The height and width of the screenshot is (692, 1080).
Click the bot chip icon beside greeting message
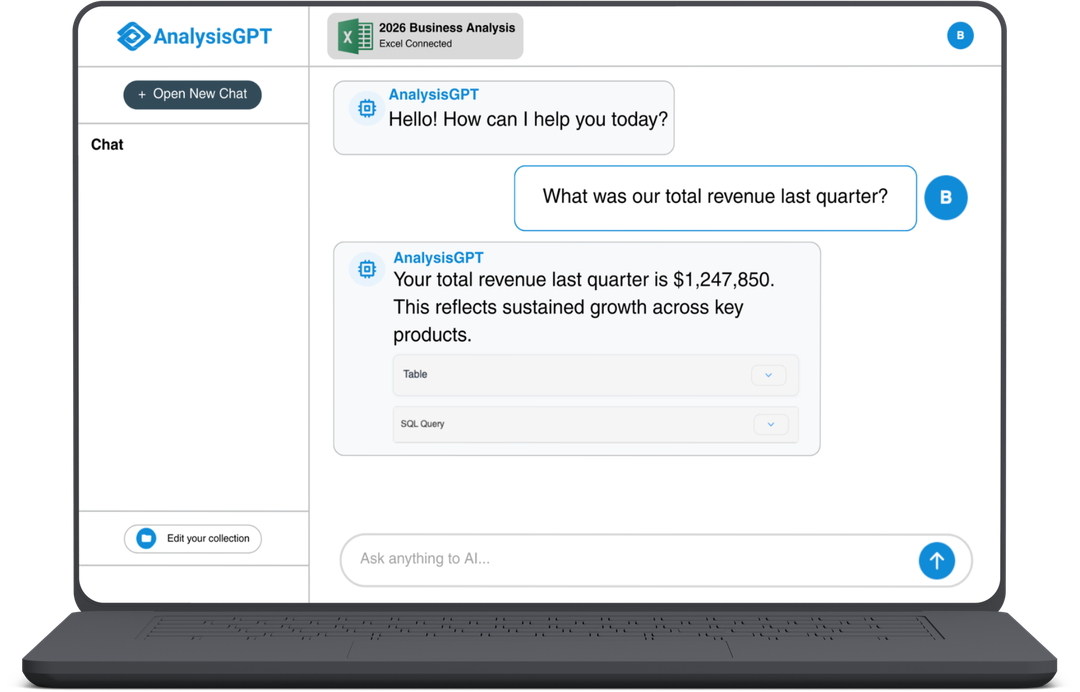(367, 108)
